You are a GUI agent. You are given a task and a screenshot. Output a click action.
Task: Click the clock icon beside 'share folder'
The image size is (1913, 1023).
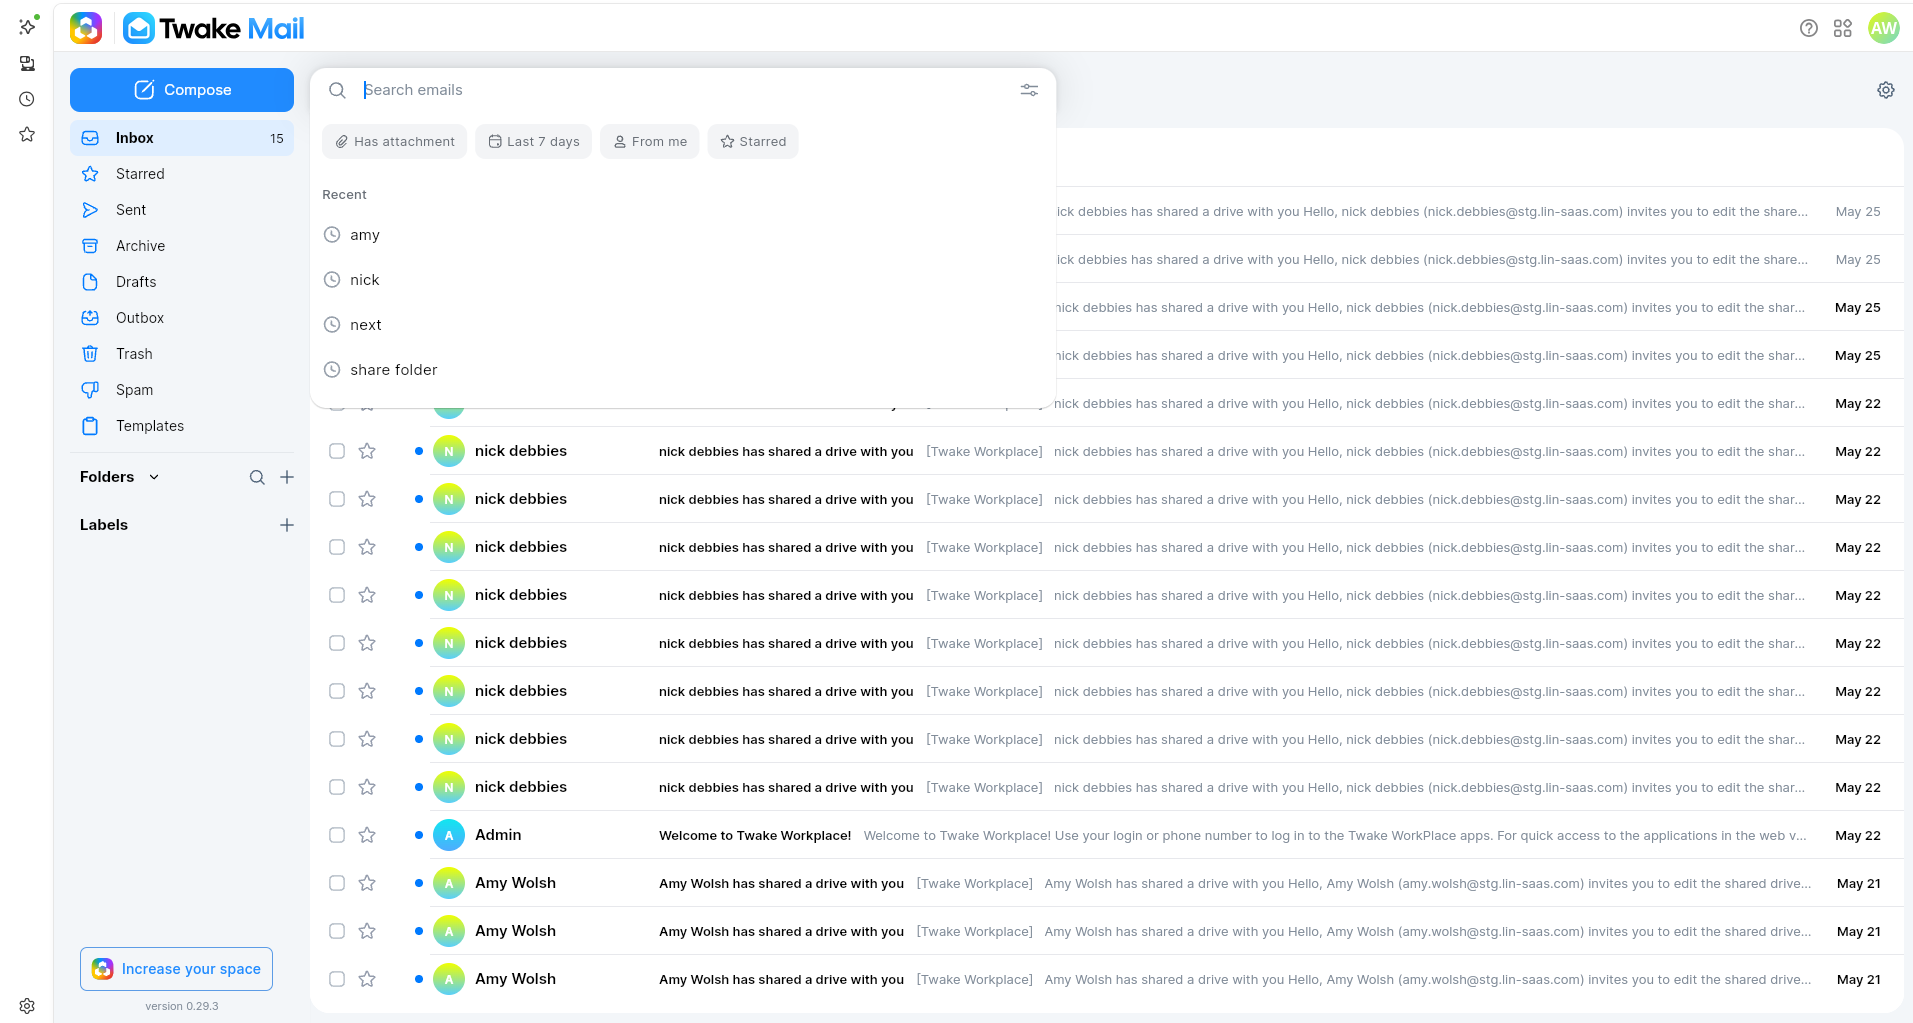tap(332, 370)
